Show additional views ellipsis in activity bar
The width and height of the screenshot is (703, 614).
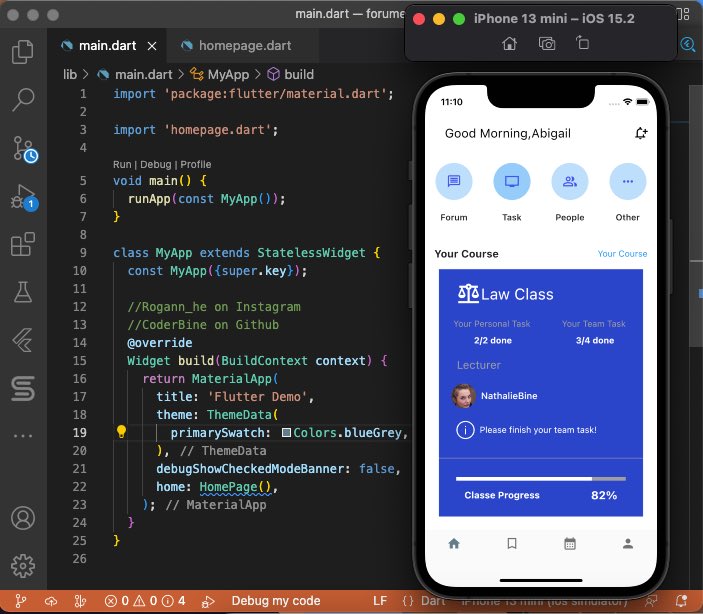(x=22, y=435)
